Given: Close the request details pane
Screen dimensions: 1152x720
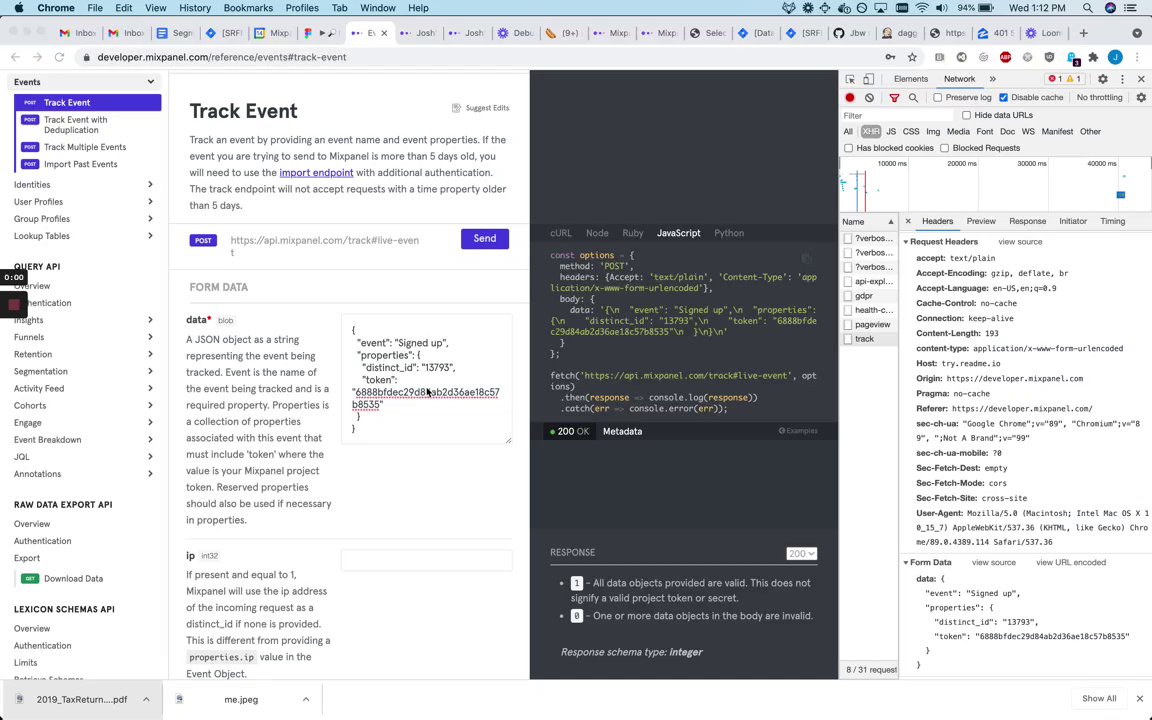Looking at the screenshot, I should tap(908, 221).
